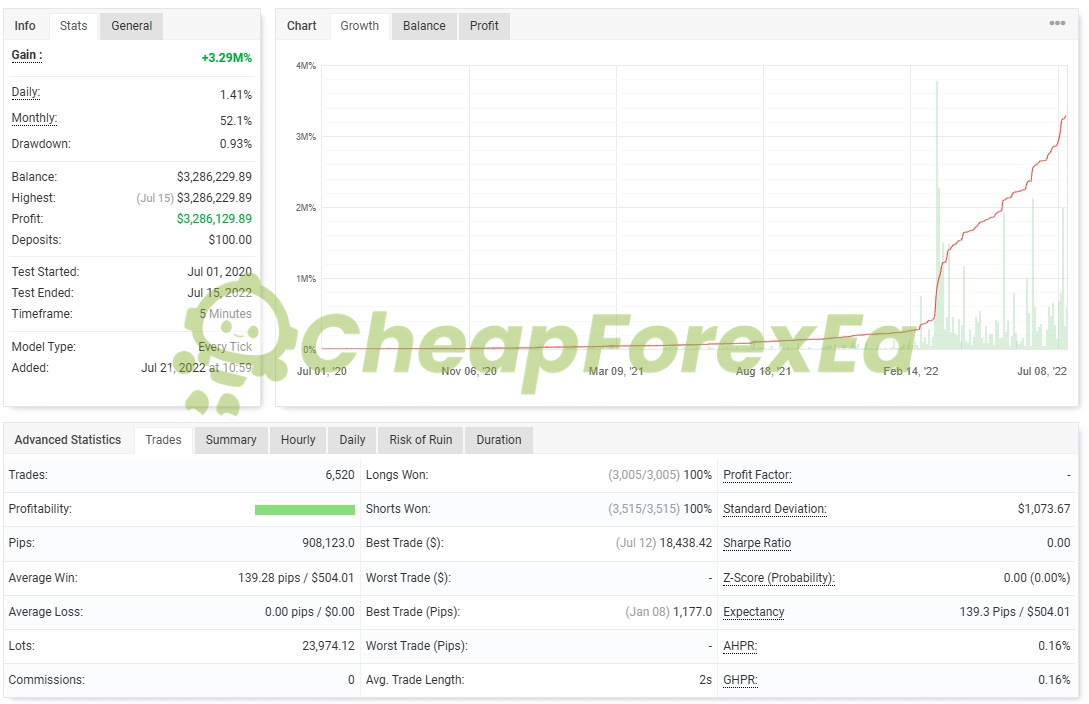
Task: Click the Z-Score (Probability) label
Action: [x=779, y=578]
